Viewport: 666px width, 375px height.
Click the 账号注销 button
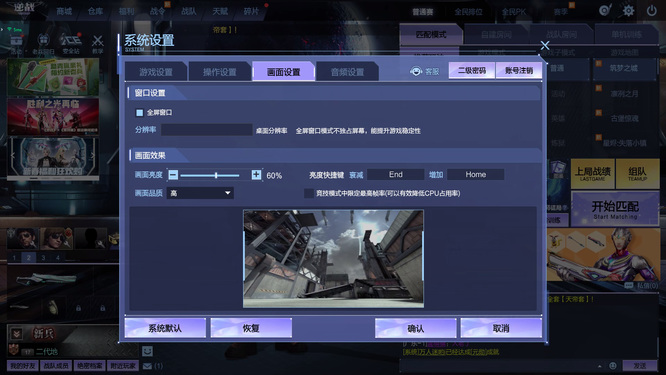(519, 70)
